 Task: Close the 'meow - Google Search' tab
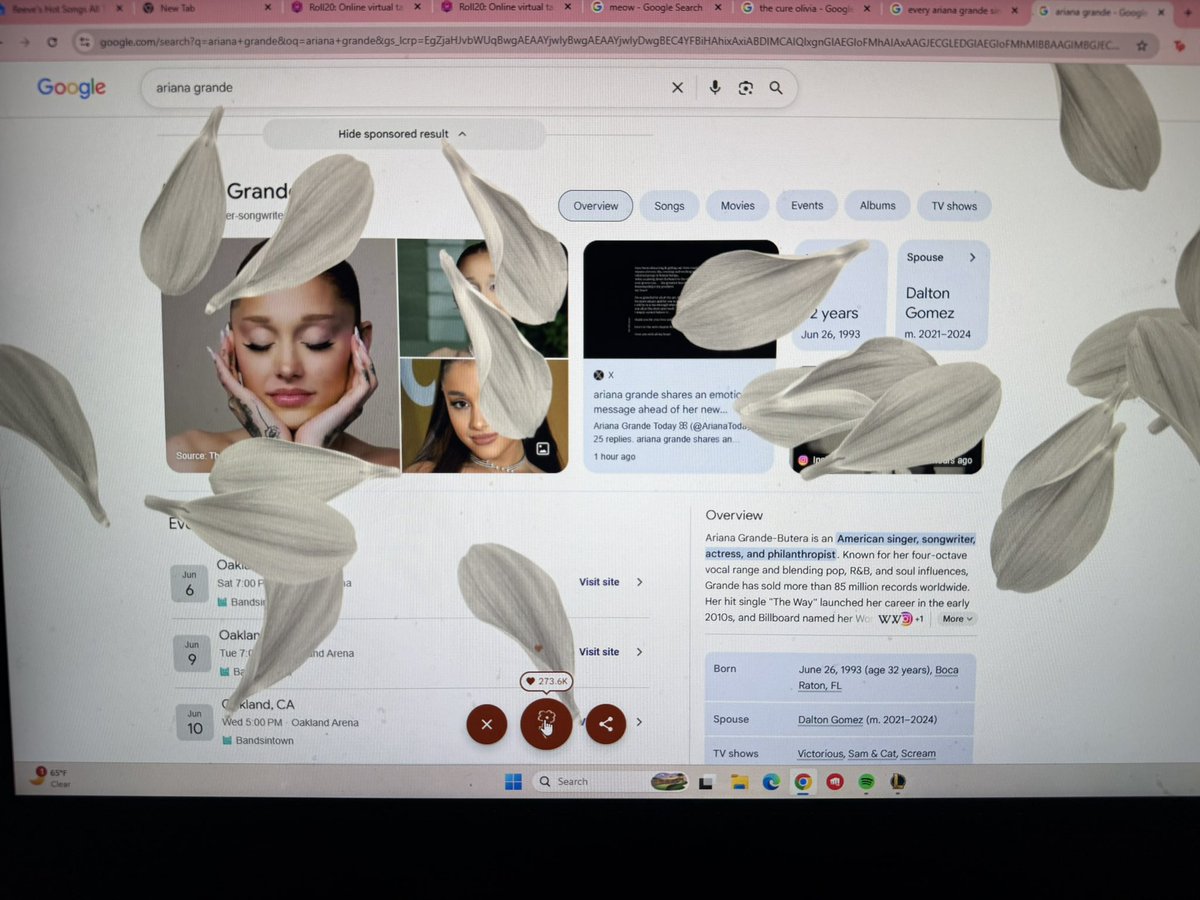pyautogui.click(x=718, y=8)
